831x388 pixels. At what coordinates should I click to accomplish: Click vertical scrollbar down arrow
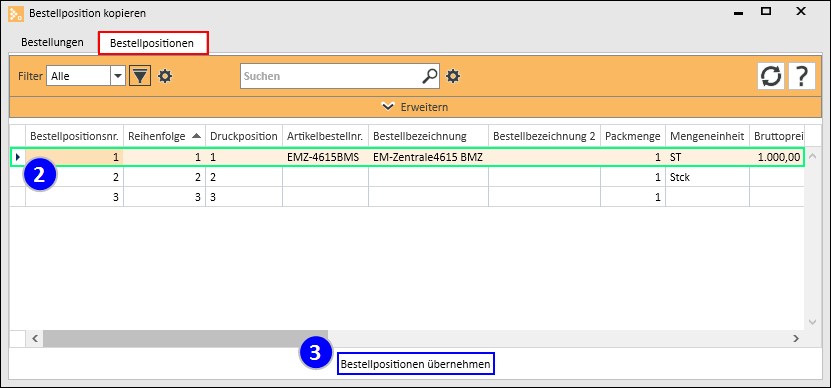813,322
